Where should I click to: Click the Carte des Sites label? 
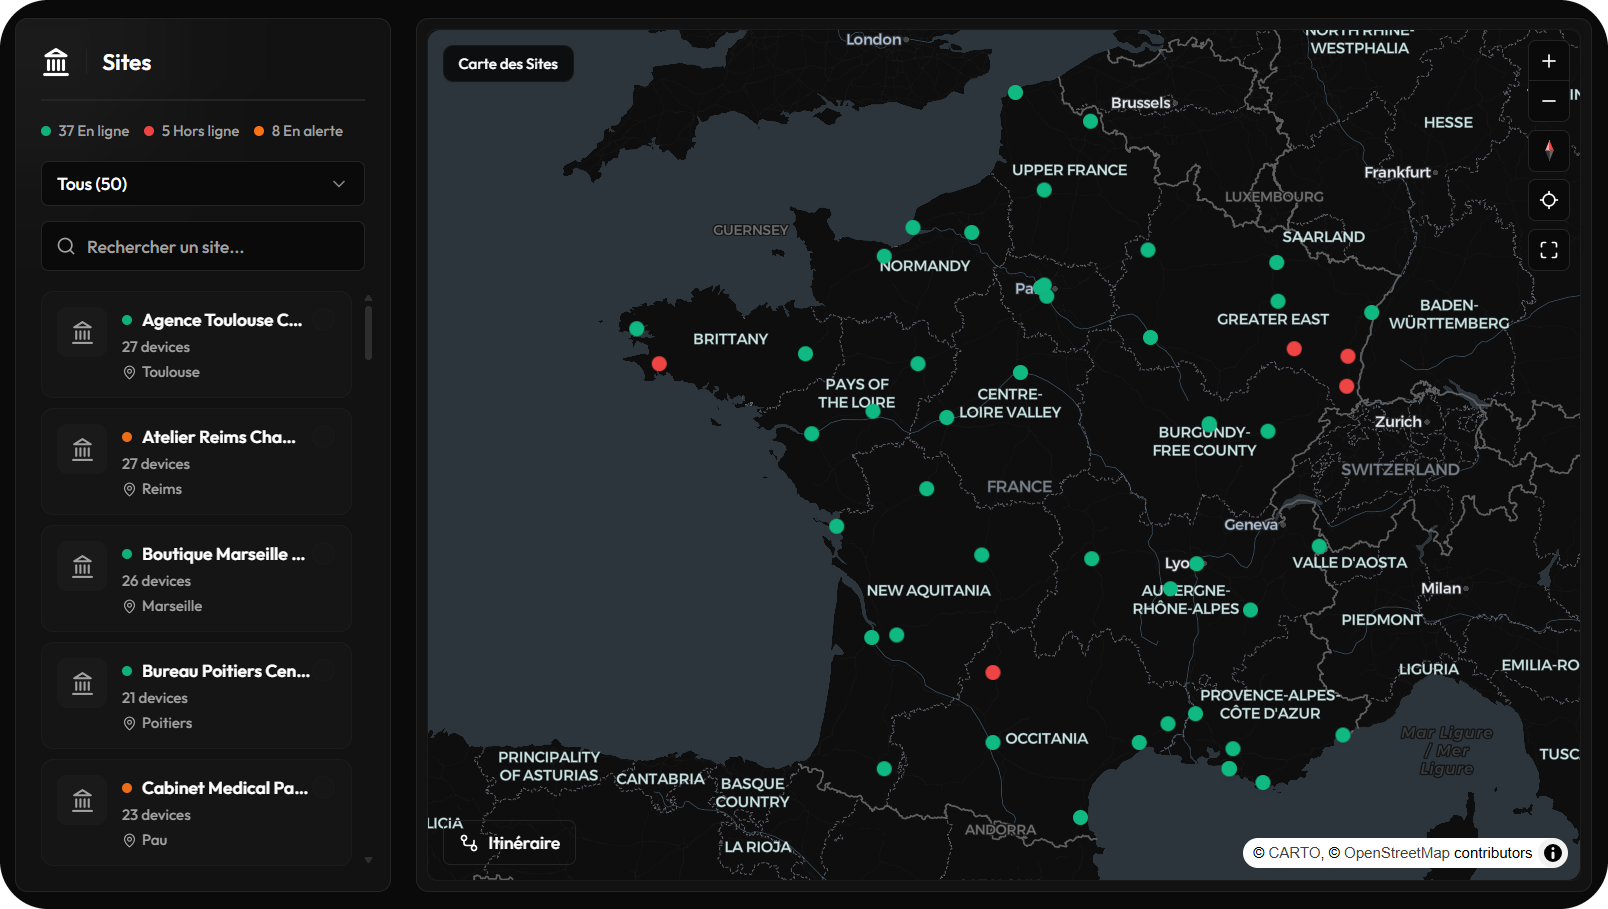coord(508,64)
